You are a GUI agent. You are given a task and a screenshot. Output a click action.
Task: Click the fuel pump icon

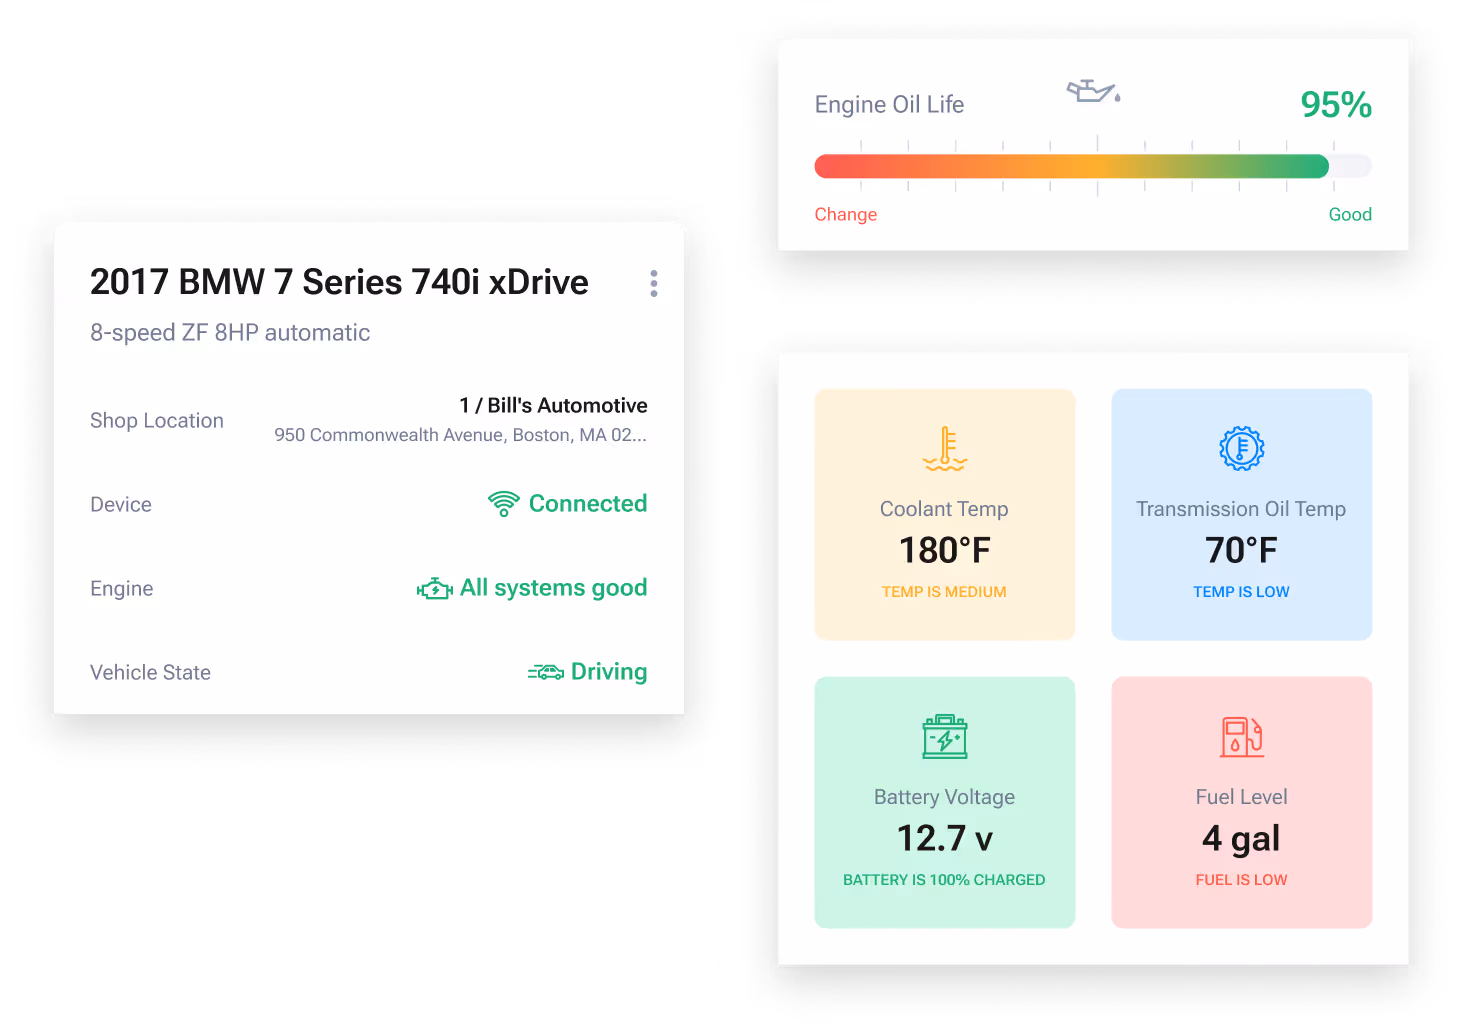click(1241, 737)
